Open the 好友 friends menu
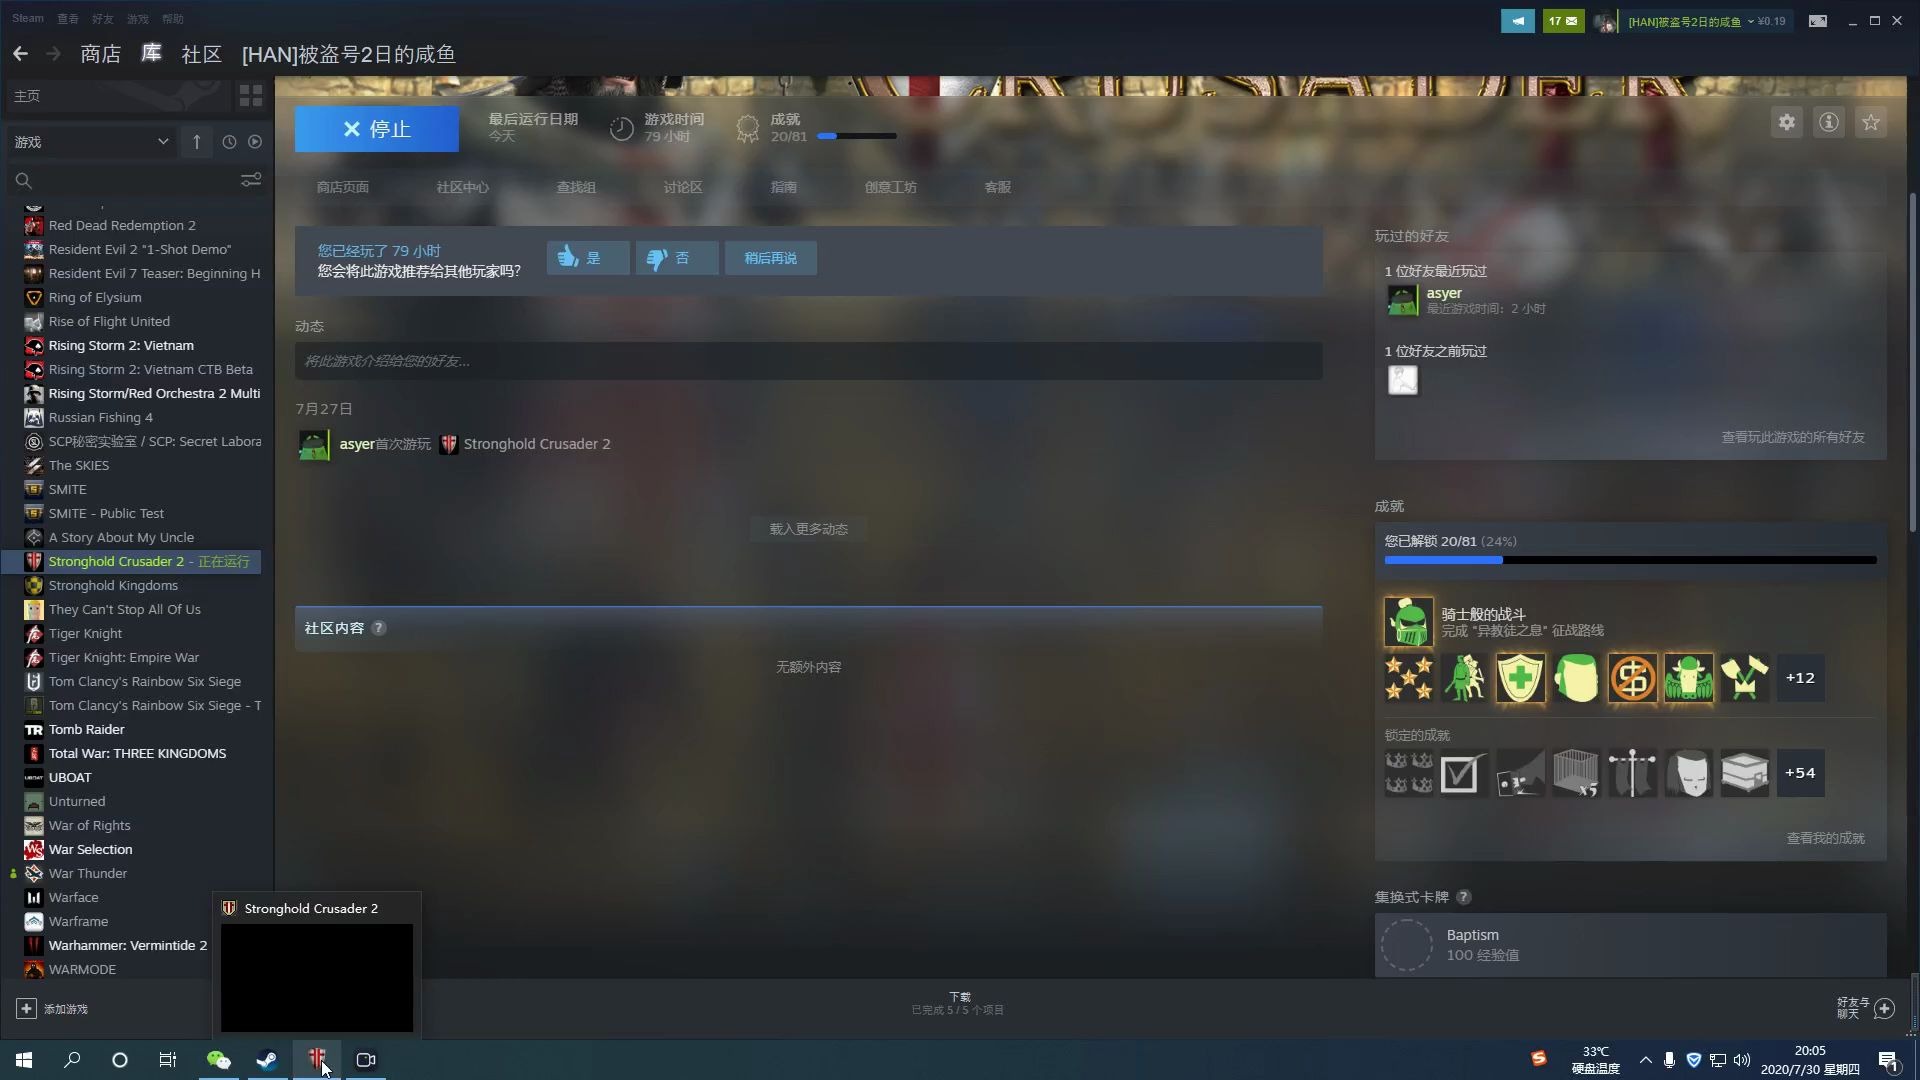The height and width of the screenshot is (1080, 1920). pos(103,18)
